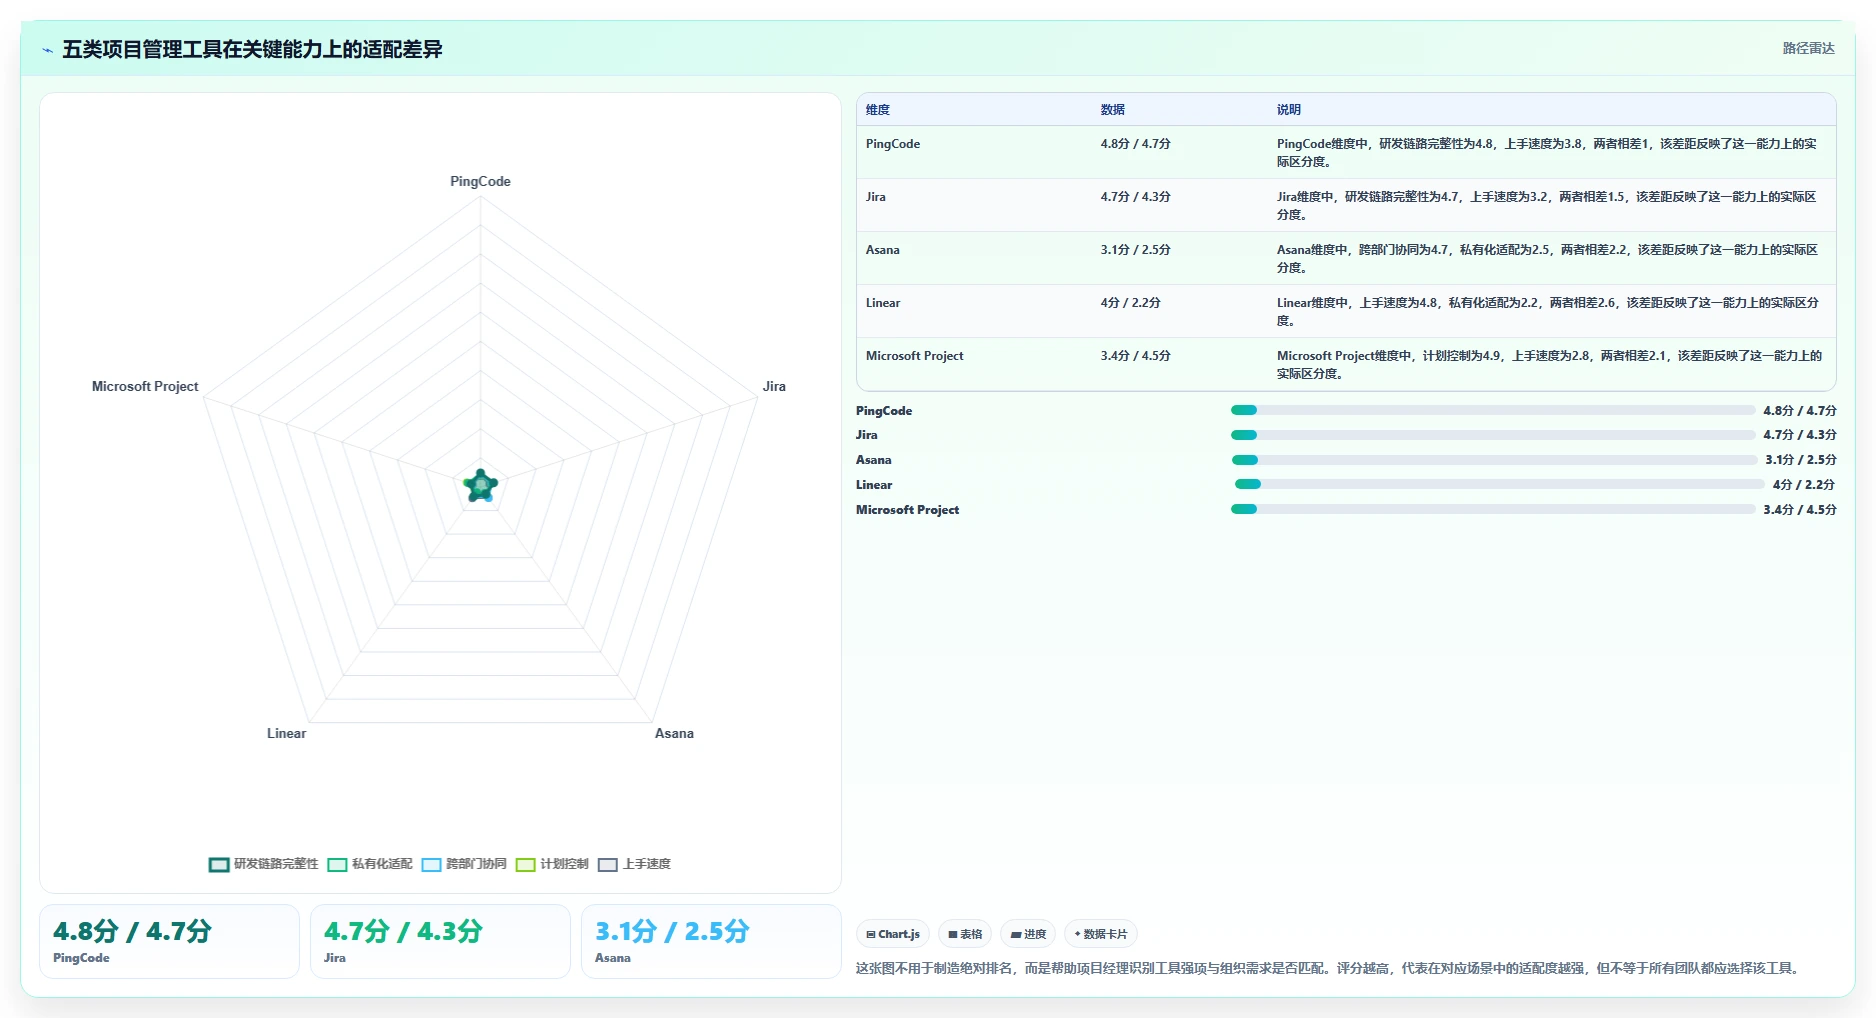Click the Asana radar axis label
Screen dimensions: 1876x1018
coord(674,733)
